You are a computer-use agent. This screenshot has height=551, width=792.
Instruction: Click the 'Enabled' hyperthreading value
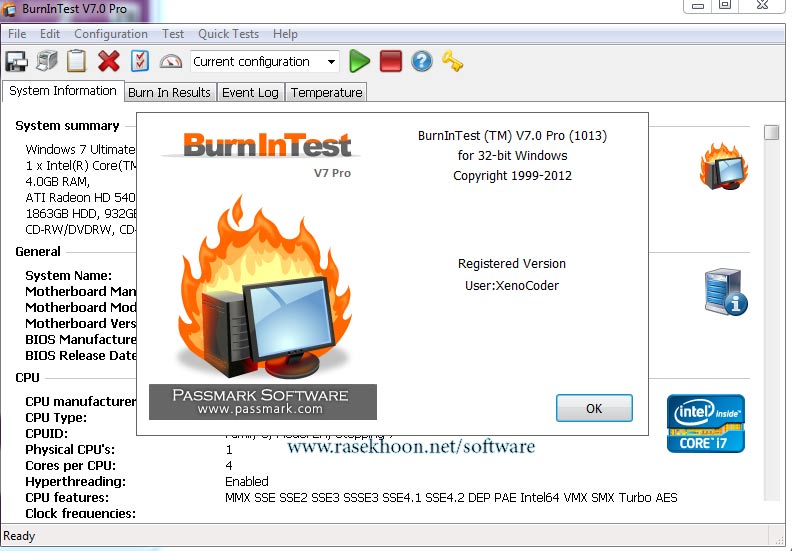click(247, 481)
